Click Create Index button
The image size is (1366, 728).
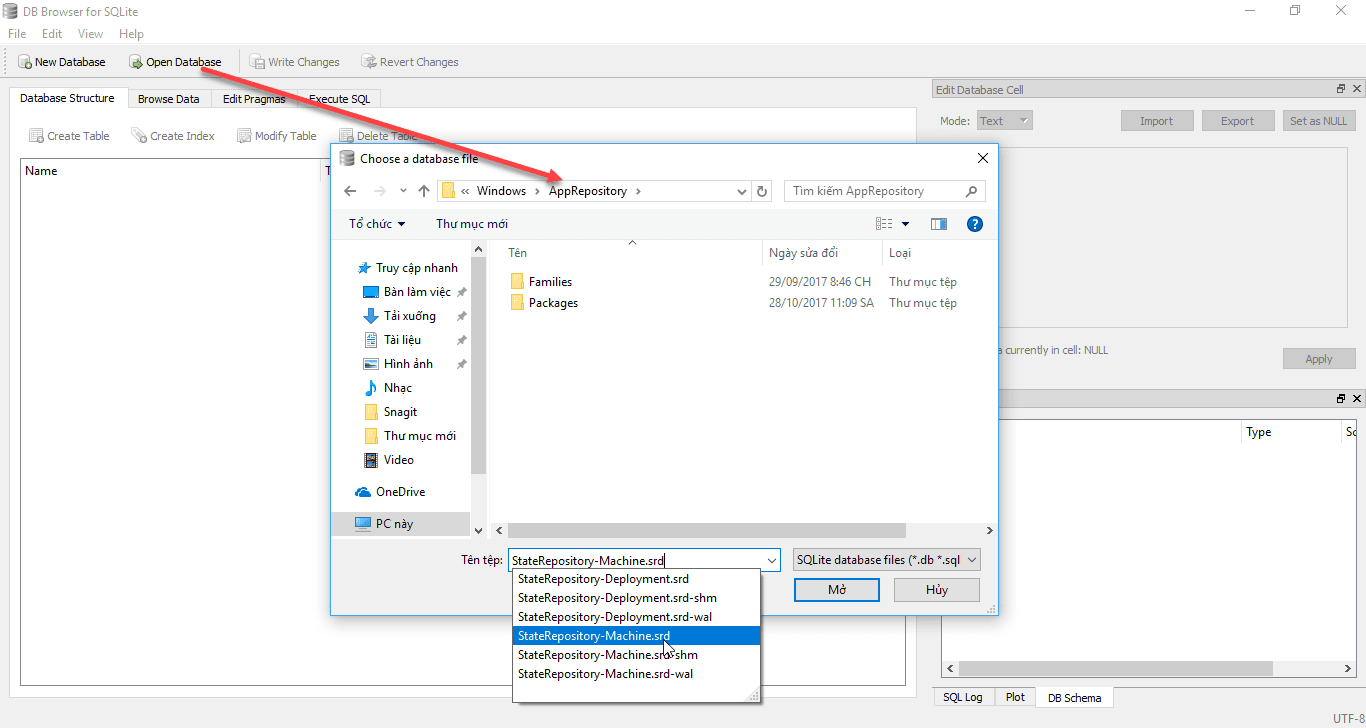pos(173,136)
